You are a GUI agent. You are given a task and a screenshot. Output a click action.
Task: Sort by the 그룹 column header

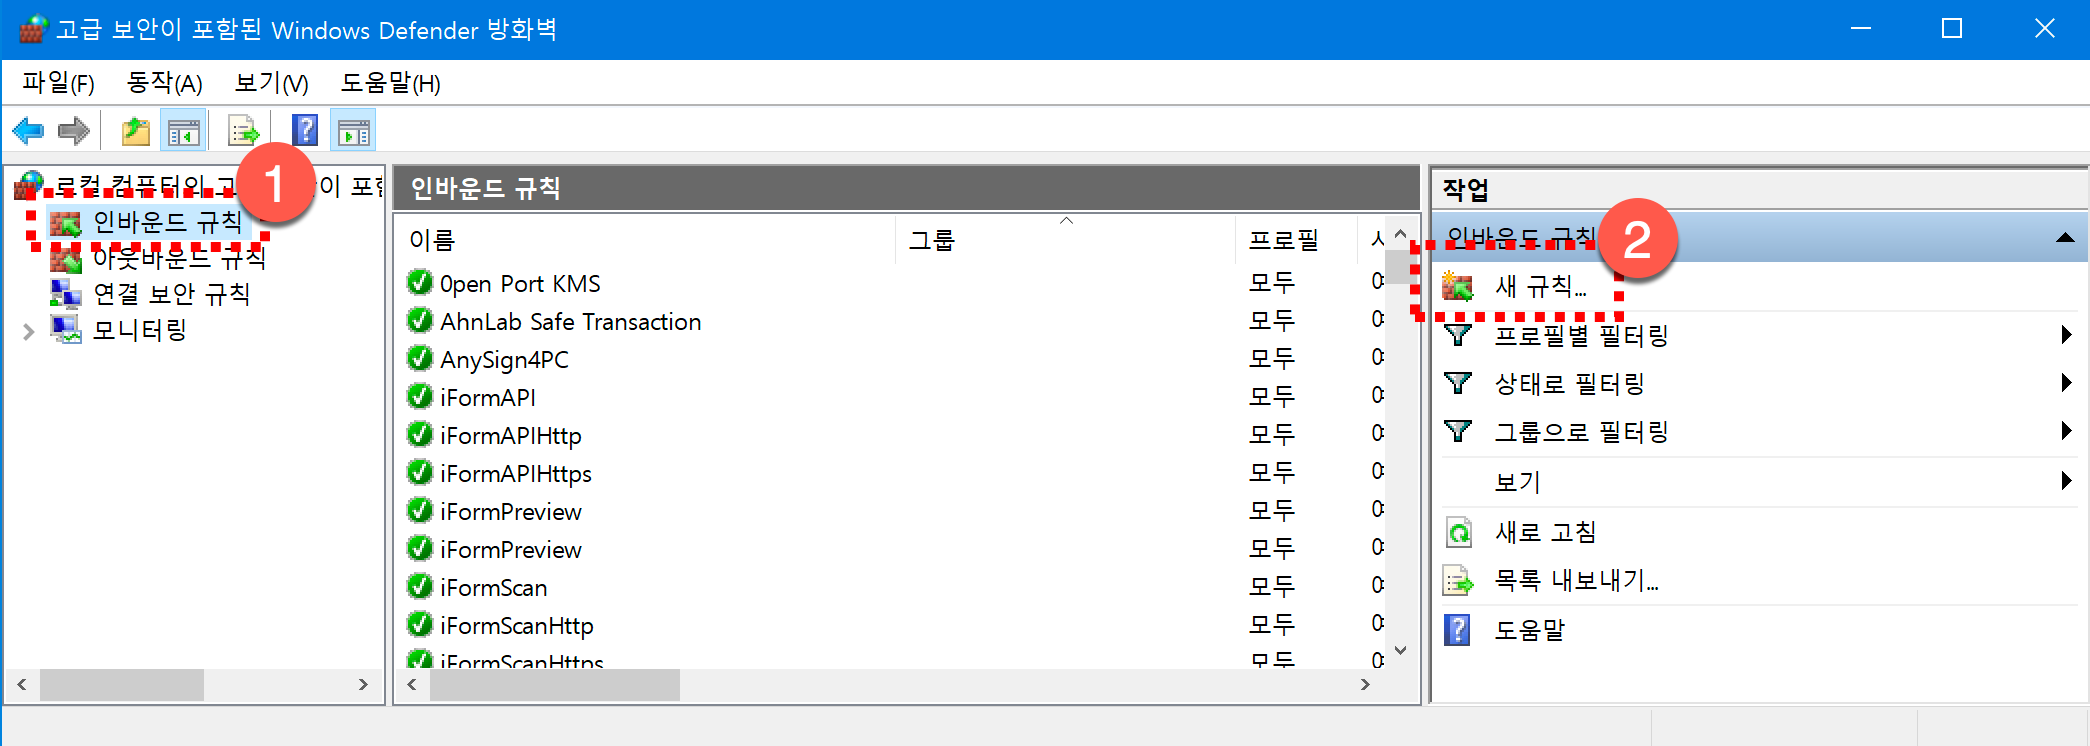1066,240
